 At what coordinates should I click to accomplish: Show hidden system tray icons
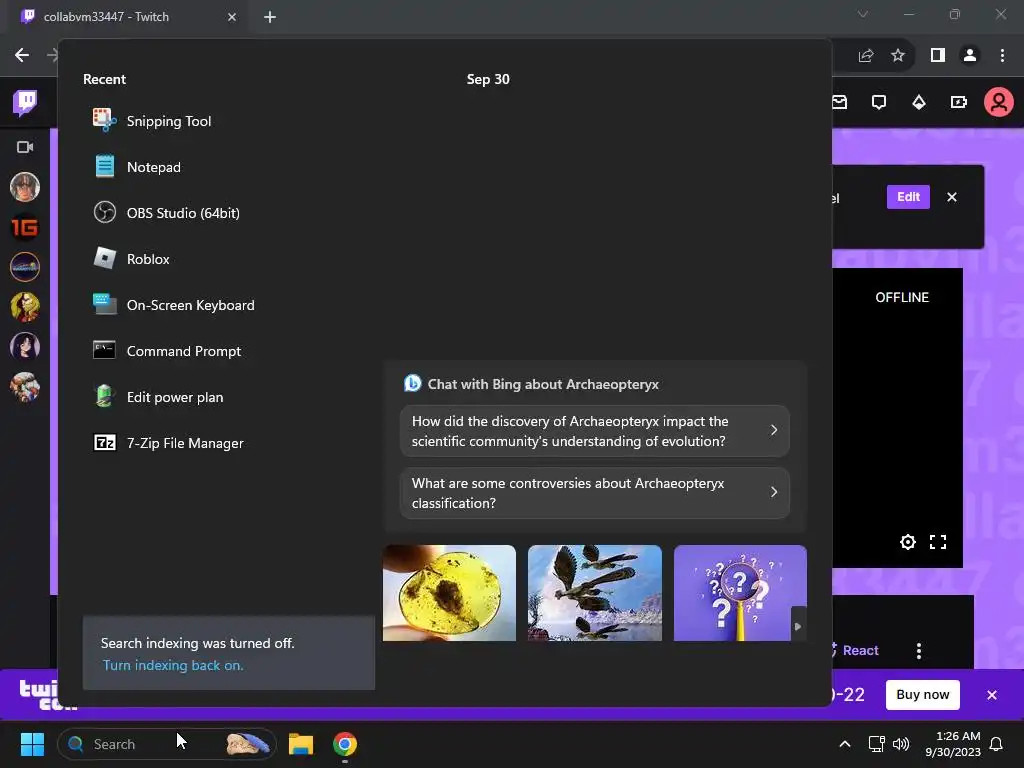(844, 744)
